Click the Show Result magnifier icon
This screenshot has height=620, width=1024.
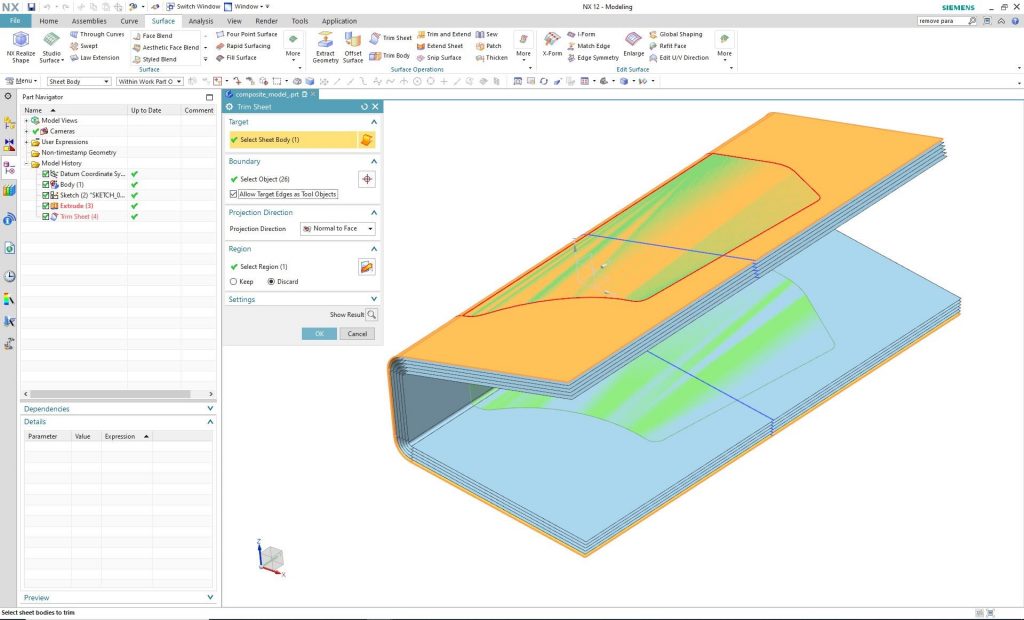pos(372,314)
